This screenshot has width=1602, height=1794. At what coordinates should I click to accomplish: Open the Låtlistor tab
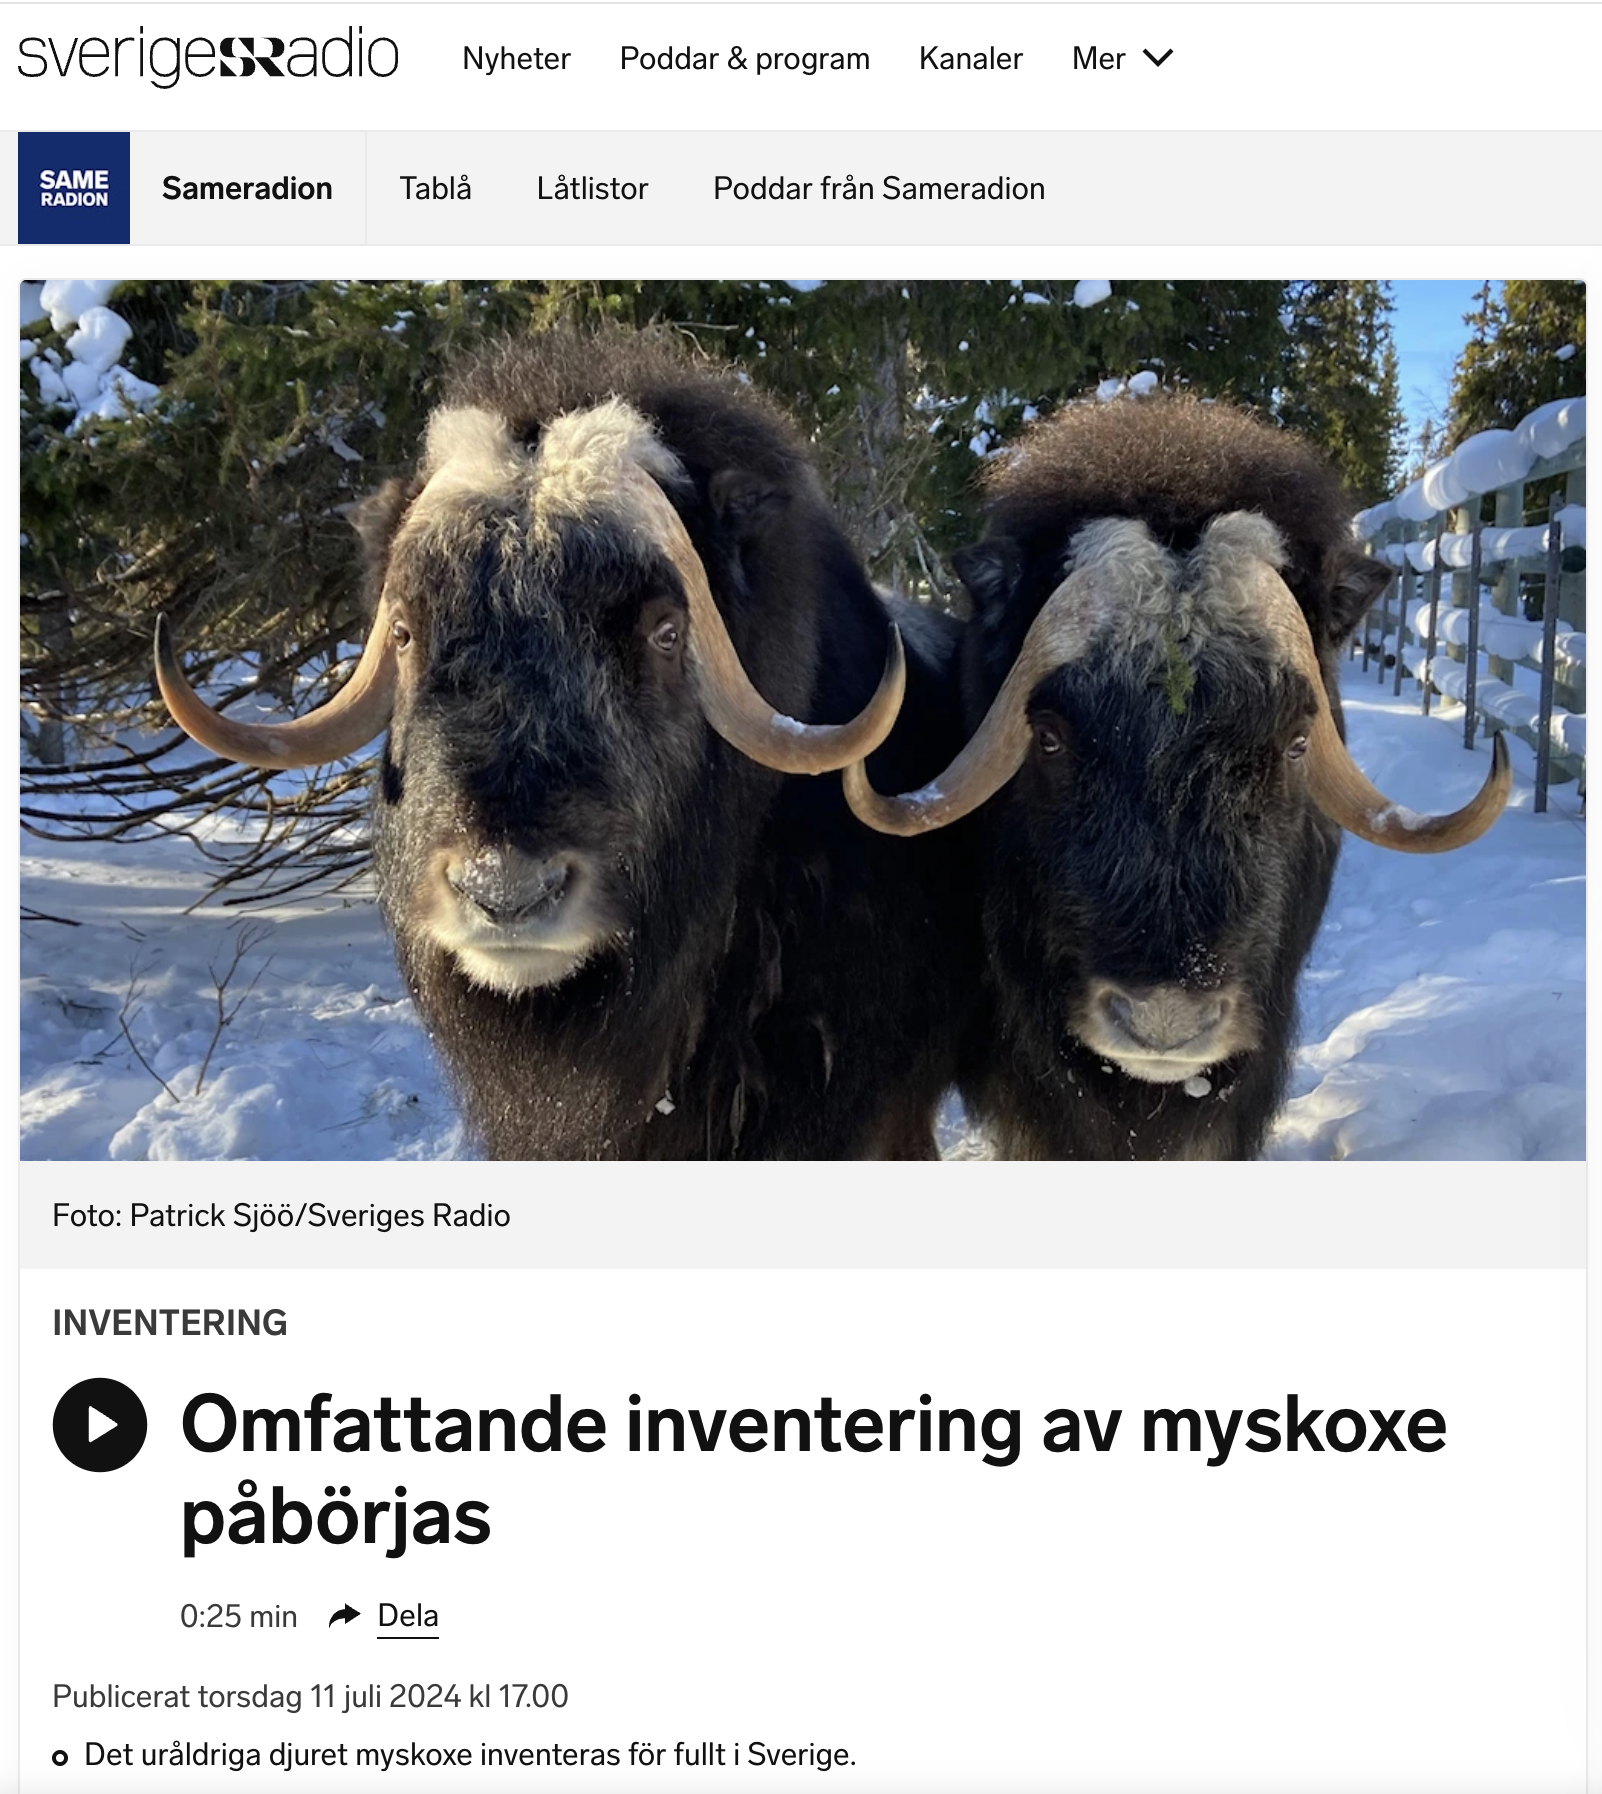592,188
